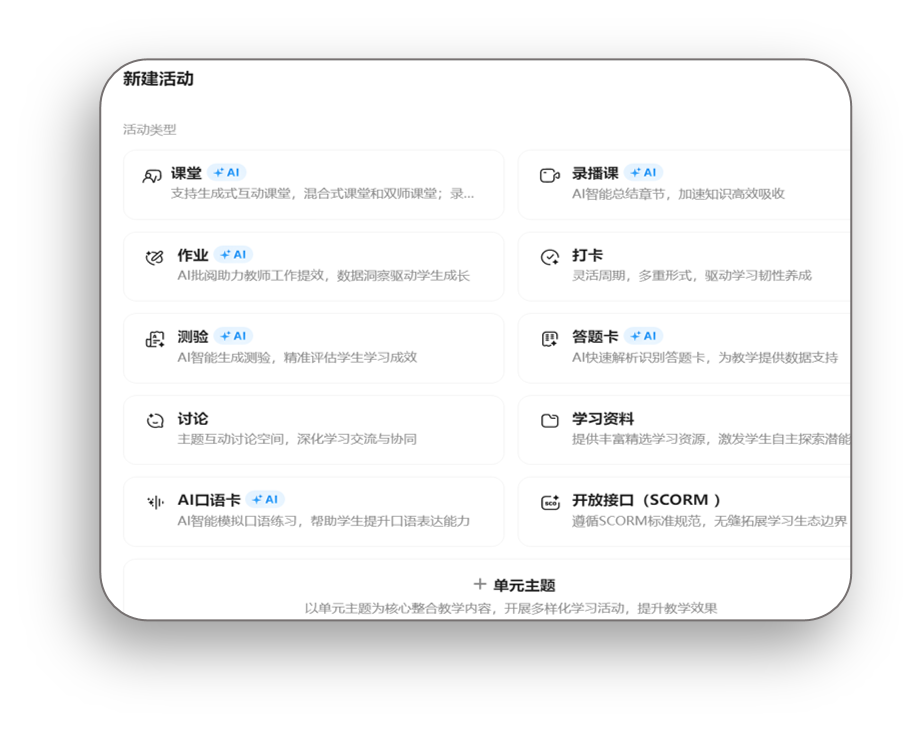Click the 作业 homework icon

[154, 258]
